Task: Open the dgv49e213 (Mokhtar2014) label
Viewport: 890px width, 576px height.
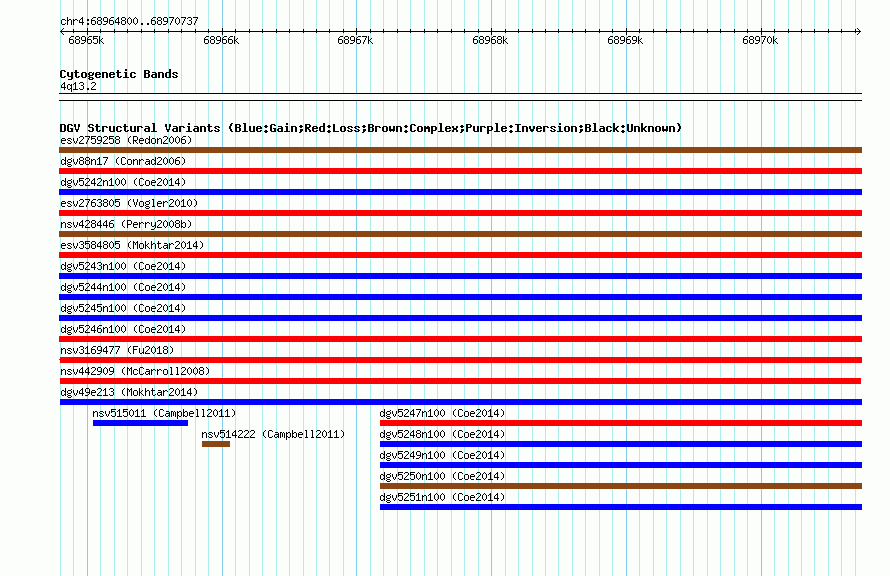Action: pos(129,392)
